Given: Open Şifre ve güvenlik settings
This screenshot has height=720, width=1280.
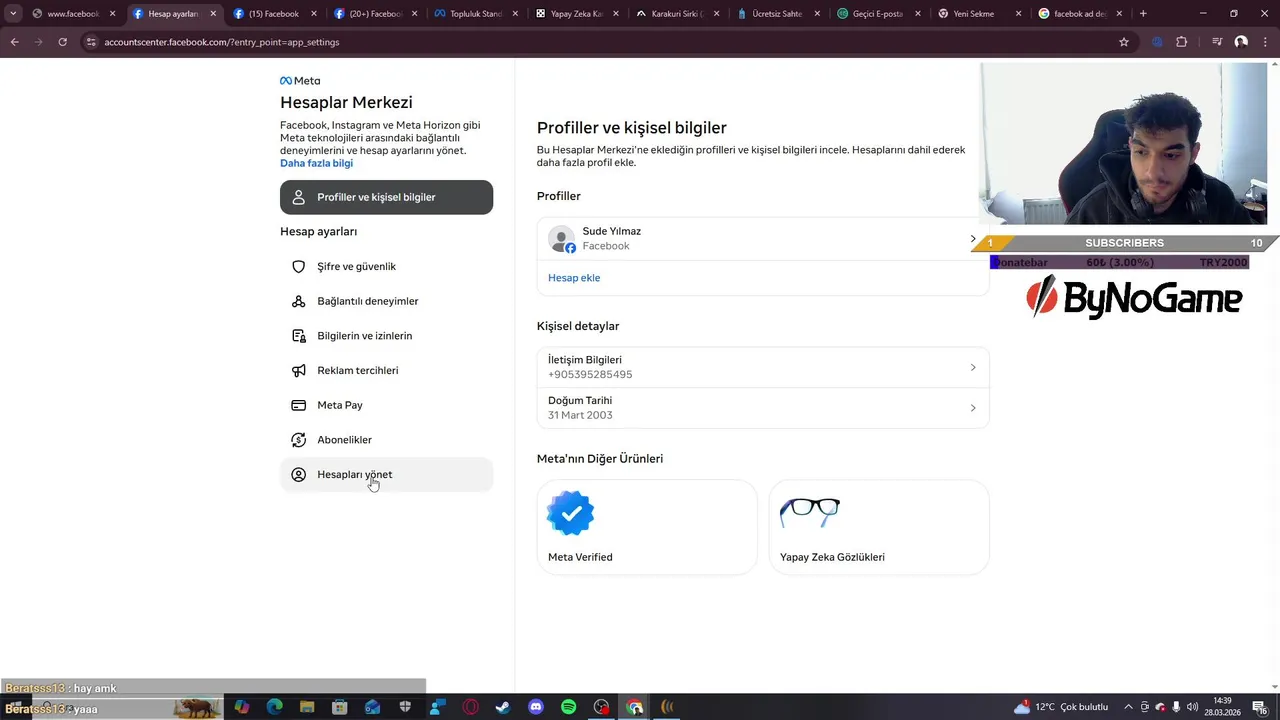Looking at the screenshot, I should click(x=386, y=267).
